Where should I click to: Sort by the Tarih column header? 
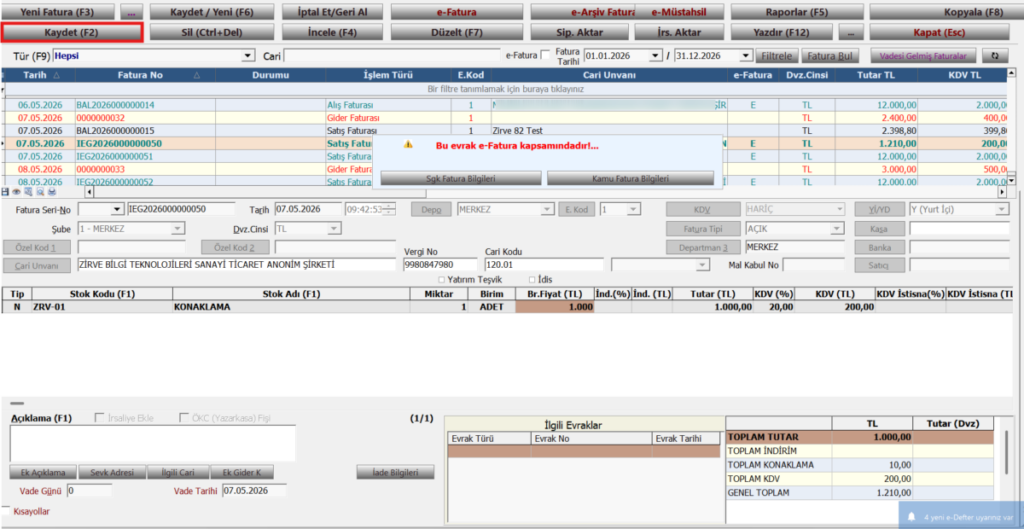click(x=38, y=75)
